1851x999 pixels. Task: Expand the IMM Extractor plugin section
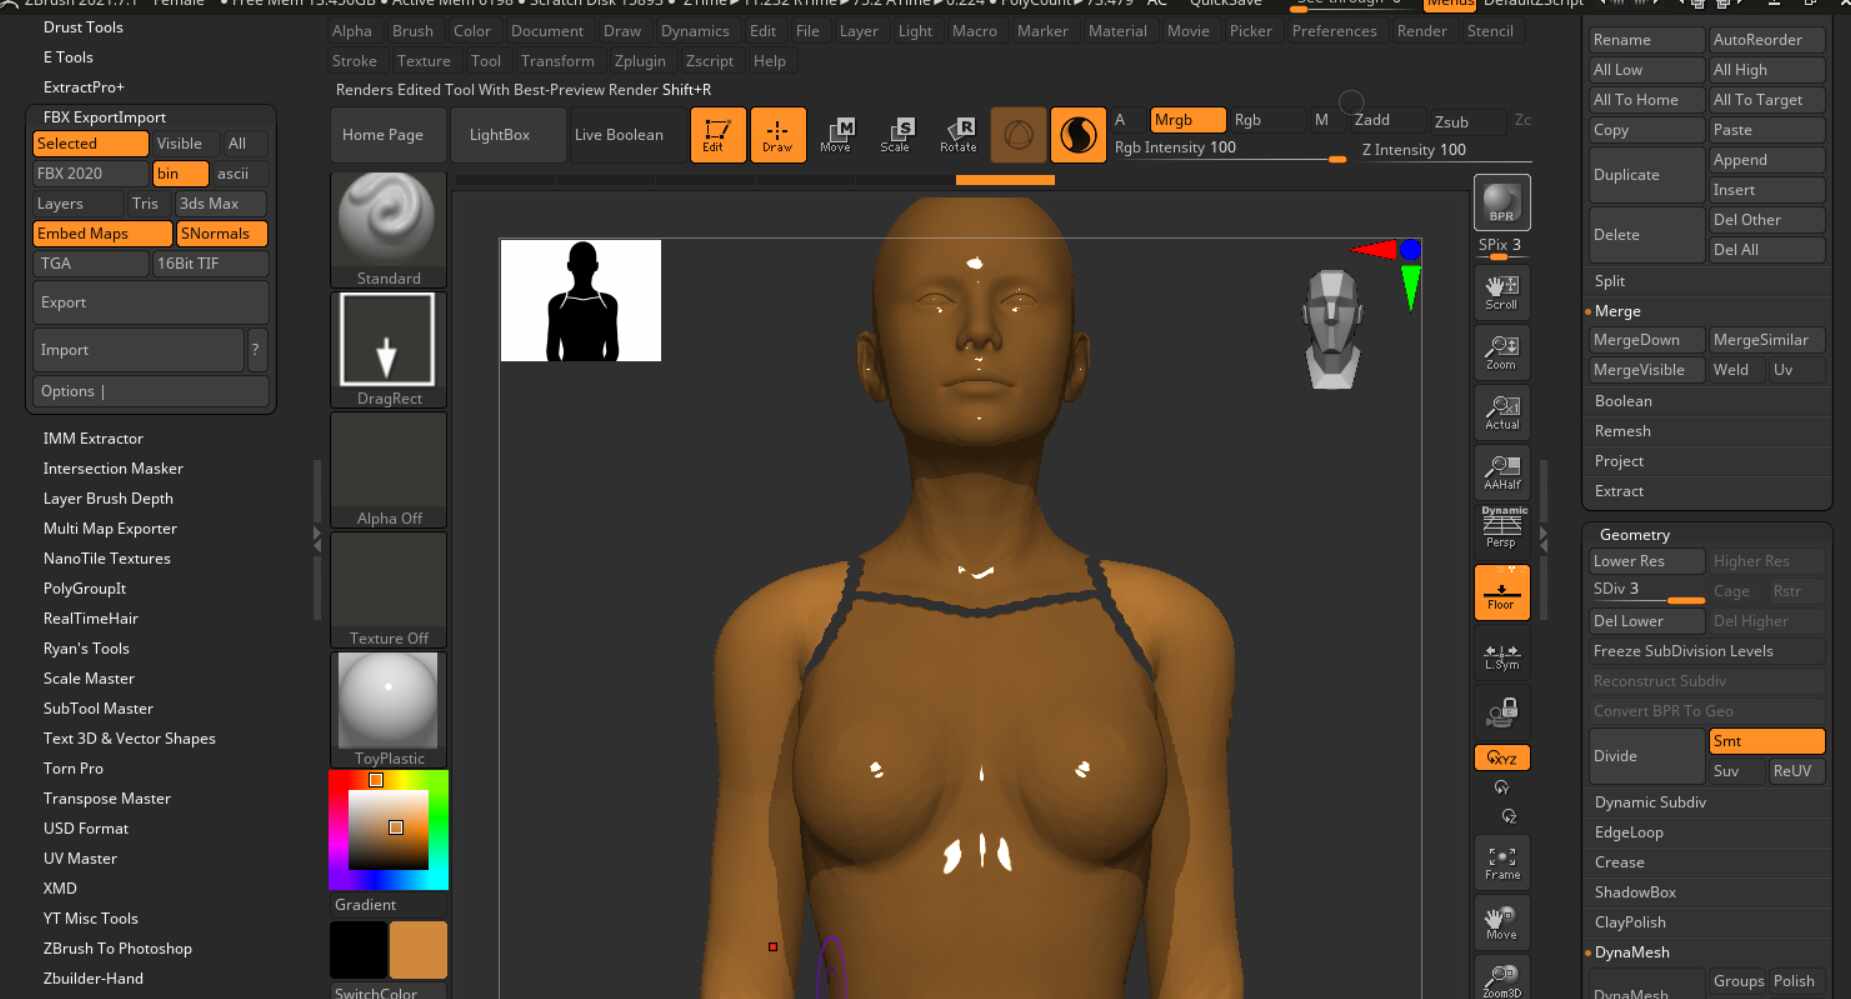coord(93,438)
